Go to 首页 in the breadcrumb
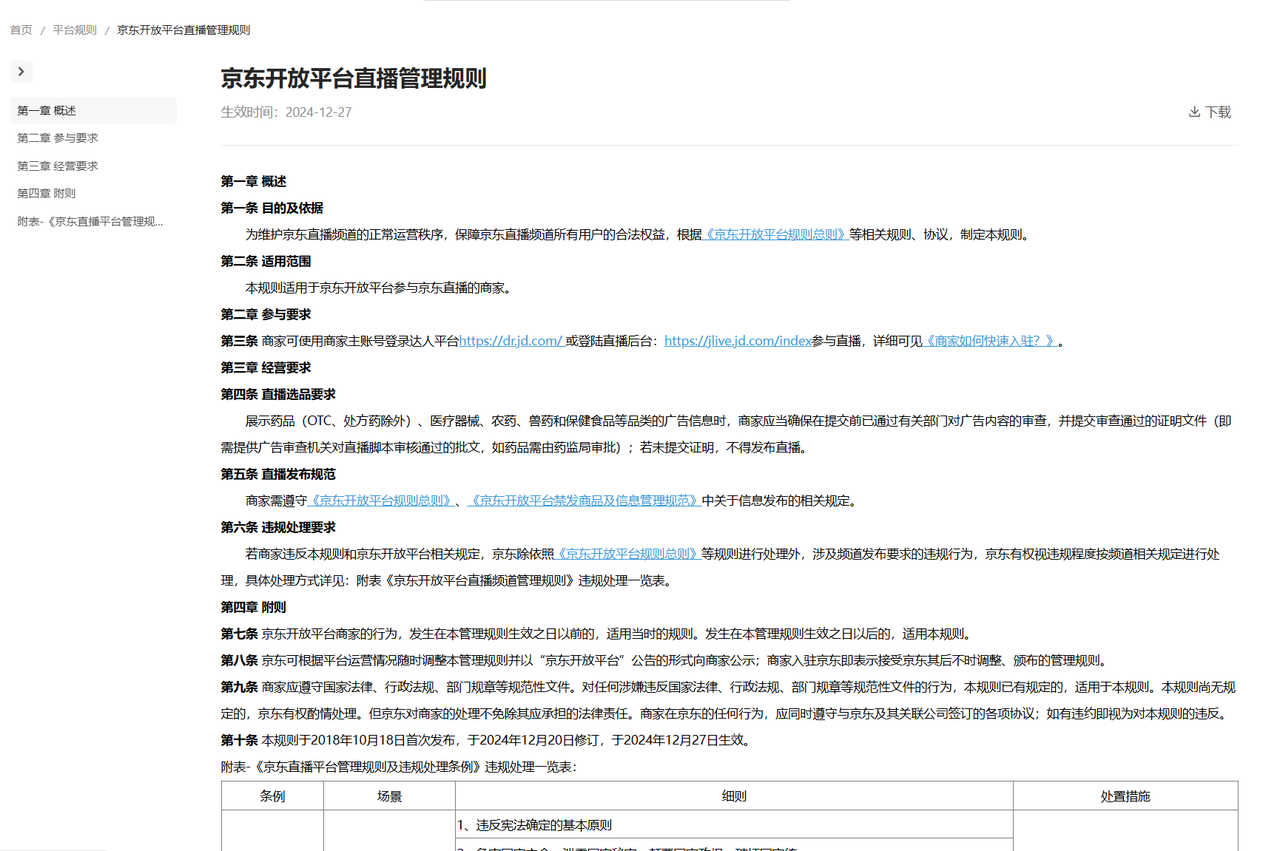This screenshot has height=851, width=1280. pyautogui.click(x=21, y=30)
